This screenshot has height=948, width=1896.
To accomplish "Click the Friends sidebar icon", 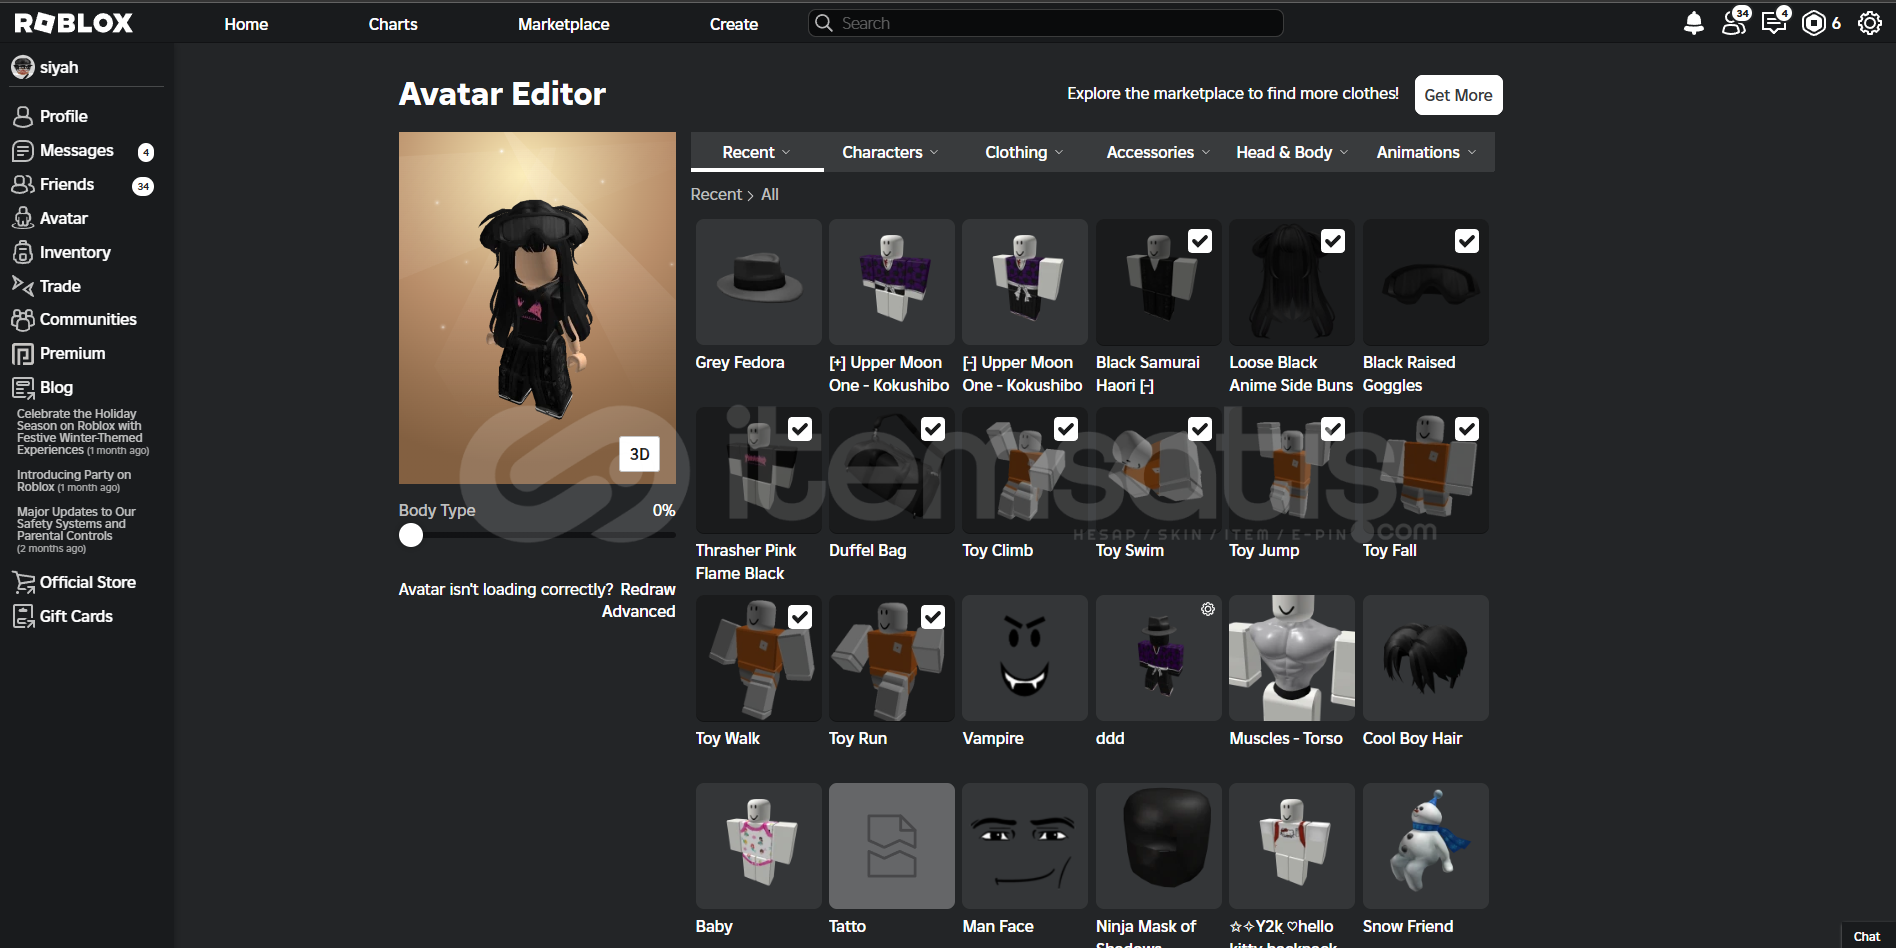I will click(23, 185).
